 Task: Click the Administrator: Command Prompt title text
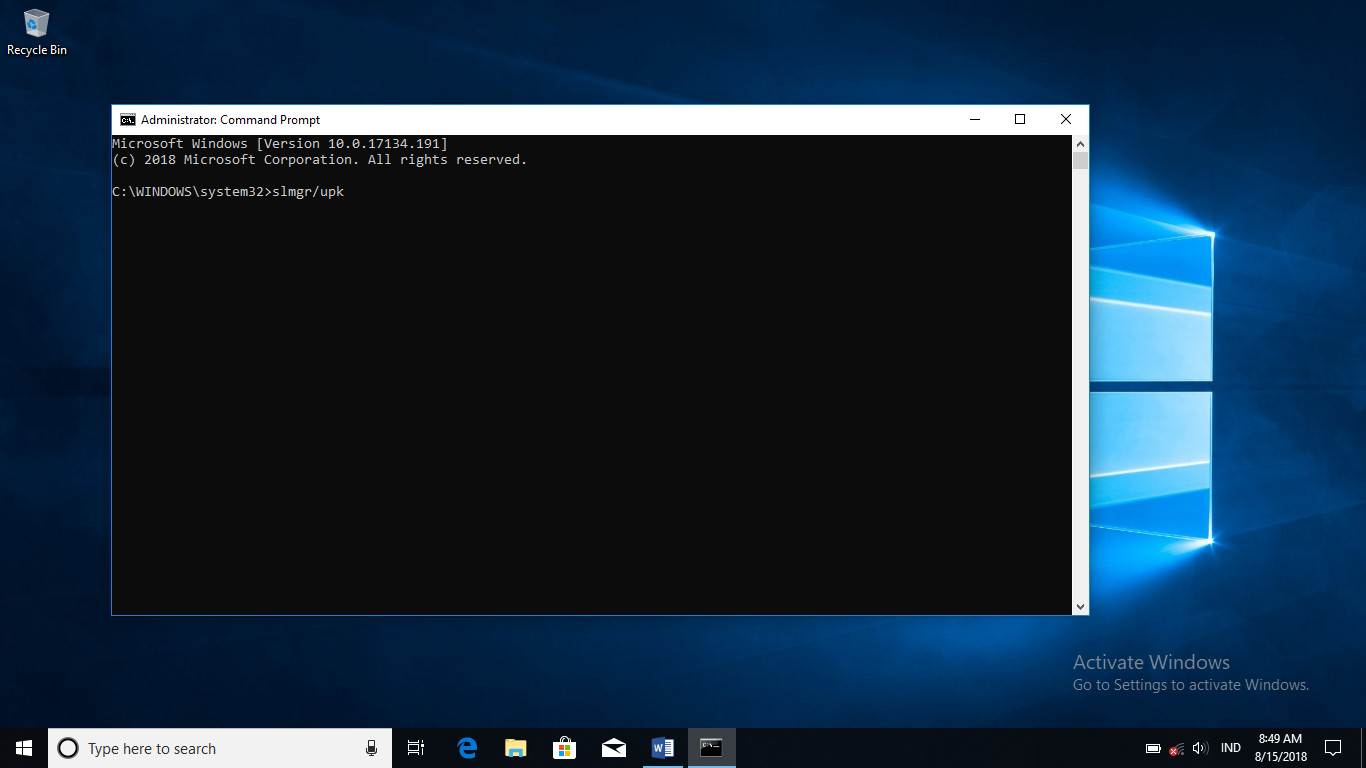231,120
